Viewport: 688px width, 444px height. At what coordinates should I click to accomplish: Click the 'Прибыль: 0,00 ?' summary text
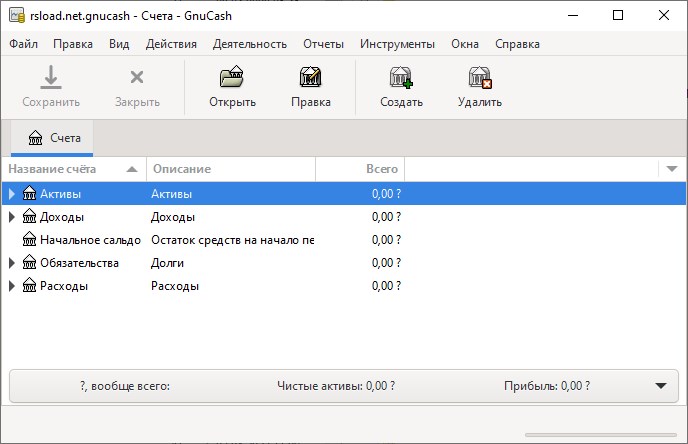point(547,386)
